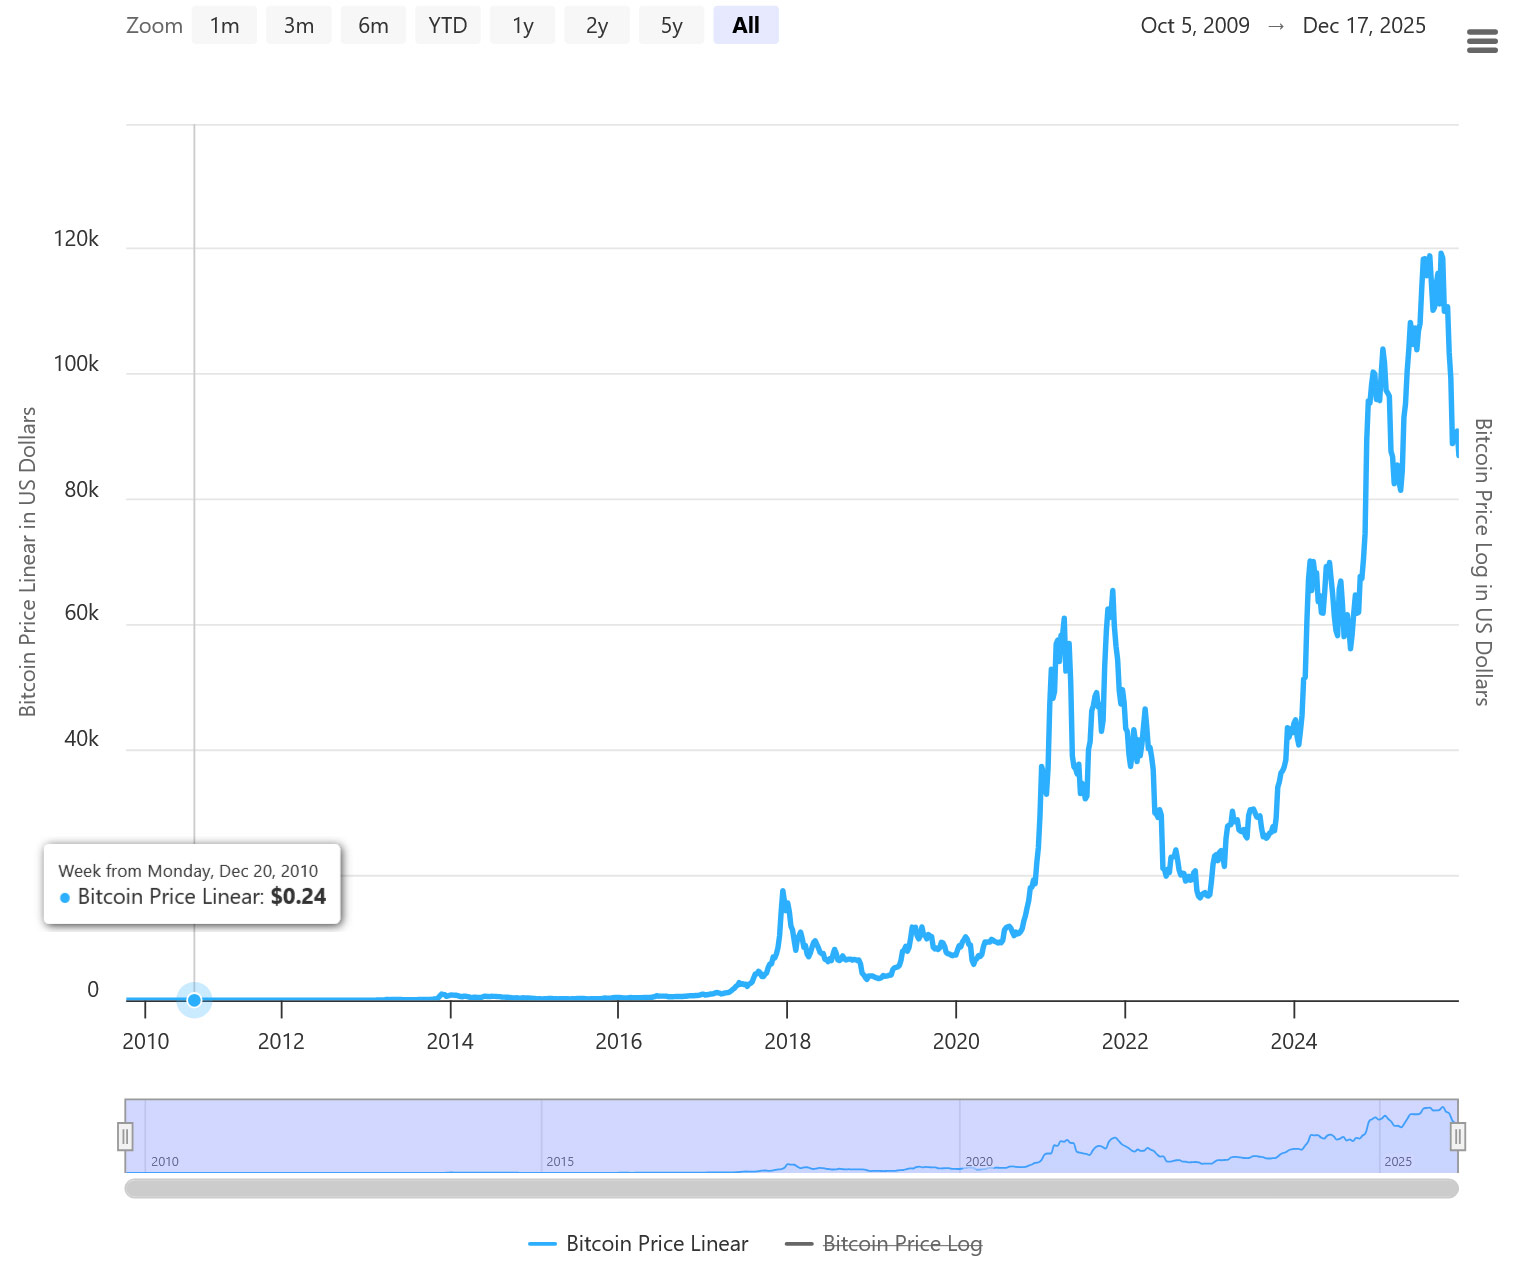Click the right navigator resize handle

[x=1458, y=1136]
